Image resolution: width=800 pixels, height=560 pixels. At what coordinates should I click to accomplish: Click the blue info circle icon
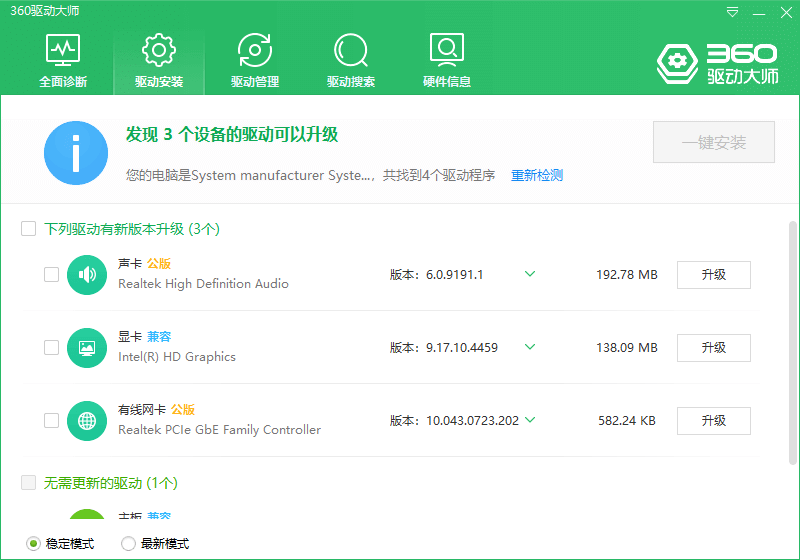click(x=76, y=153)
